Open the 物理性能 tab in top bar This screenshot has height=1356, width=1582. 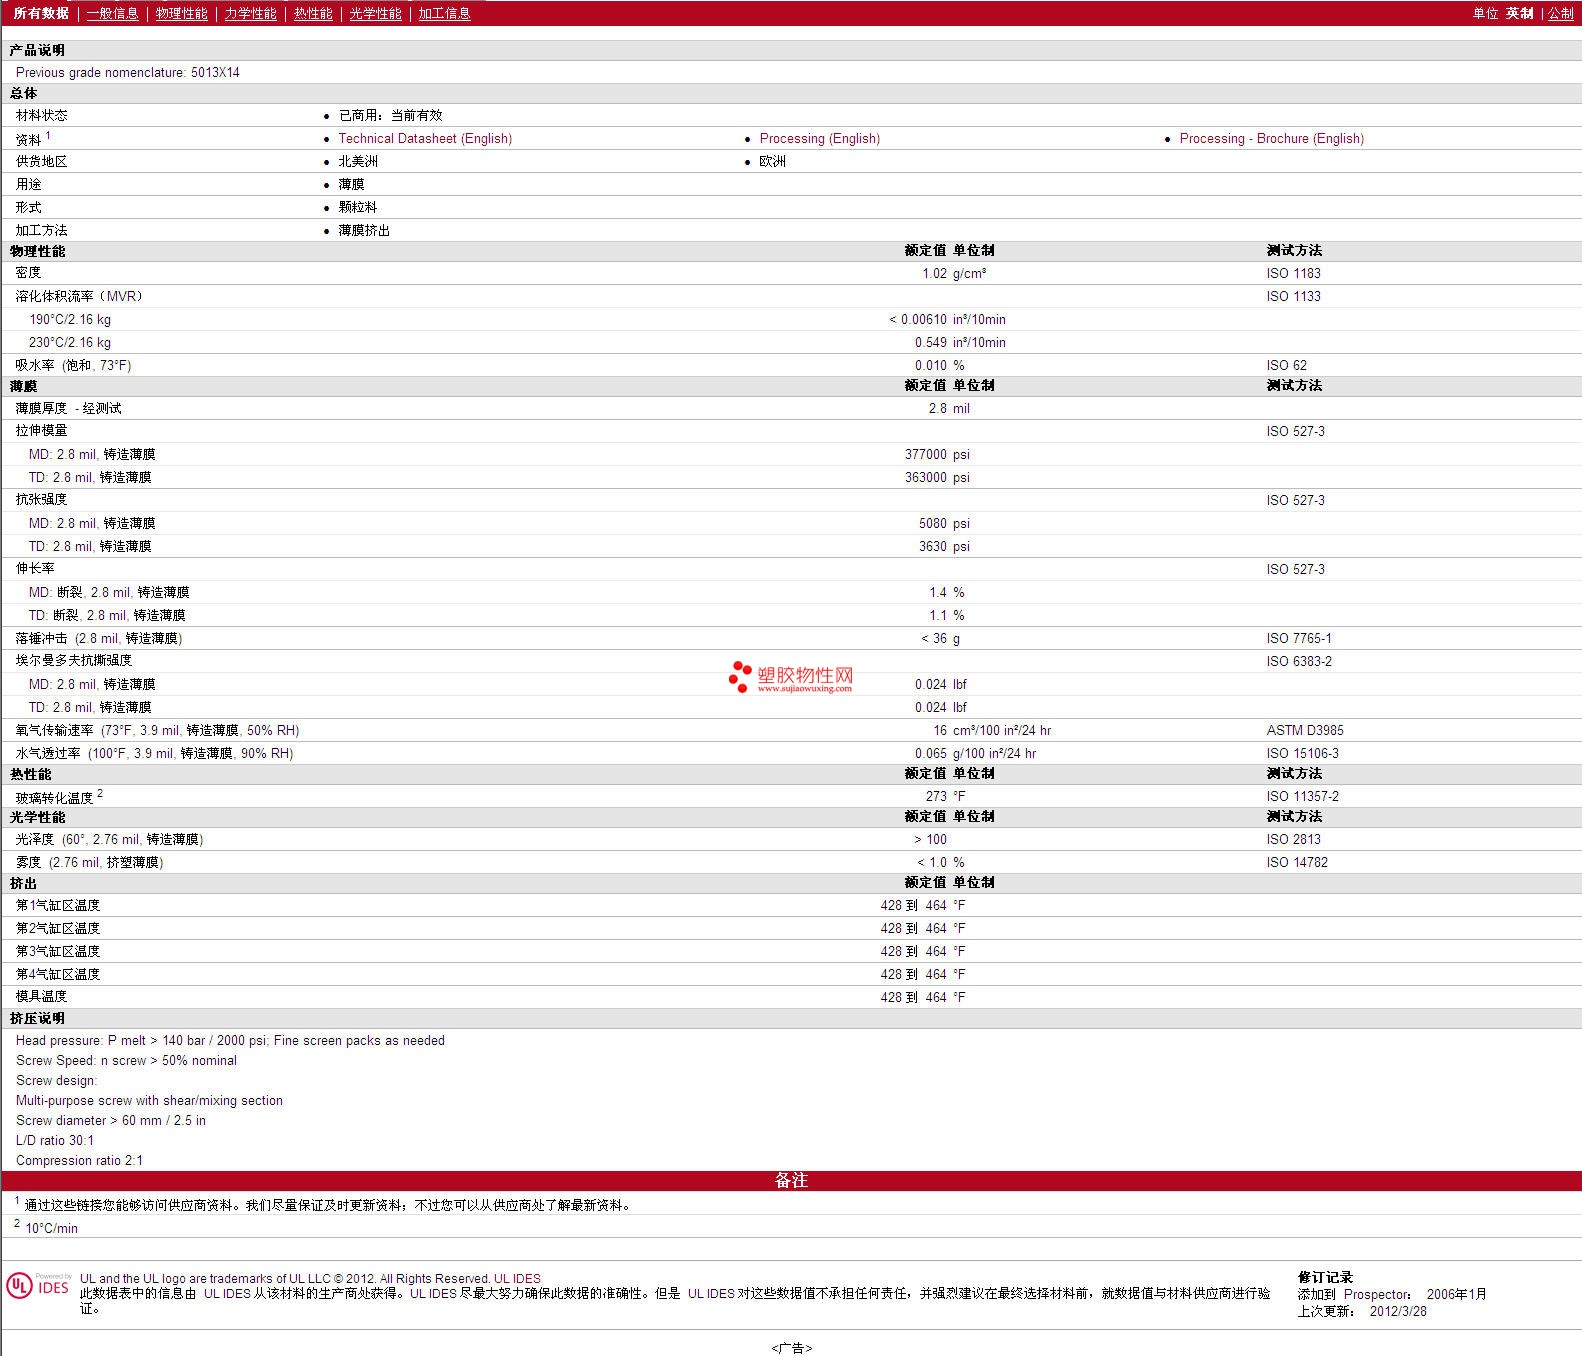tap(181, 13)
